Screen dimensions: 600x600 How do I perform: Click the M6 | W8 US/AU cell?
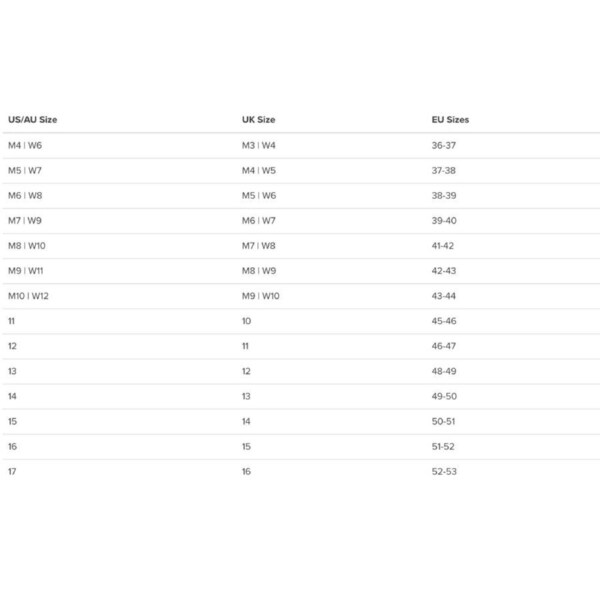tap(25, 195)
